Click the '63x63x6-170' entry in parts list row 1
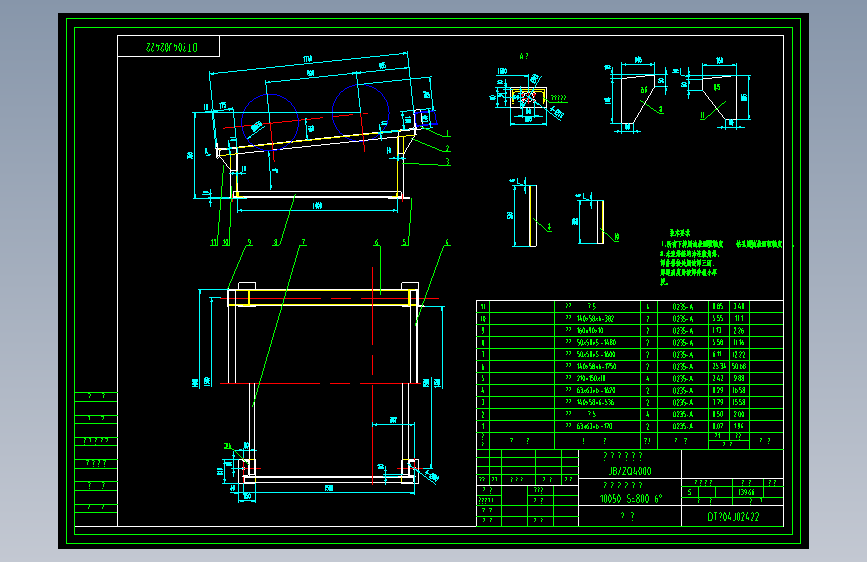The height and width of the screenshot is (562, 867). [594, 426]
